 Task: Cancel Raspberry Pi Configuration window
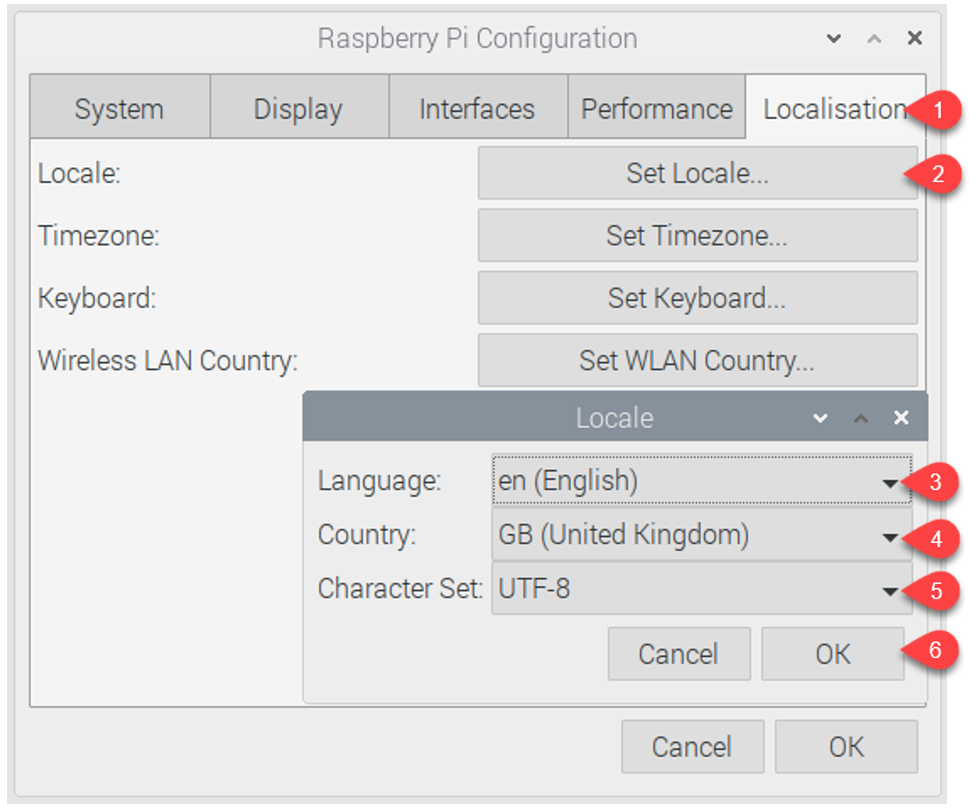(x=692, y=747)
